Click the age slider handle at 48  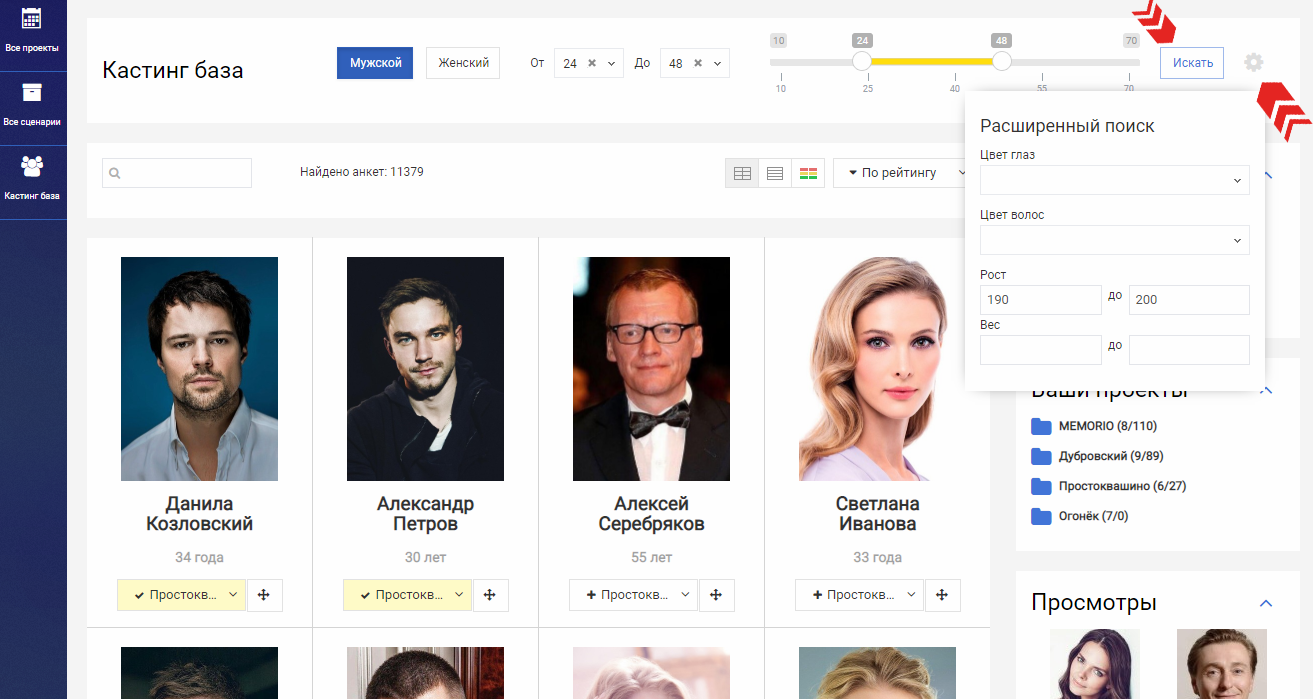coord(1001,62)
